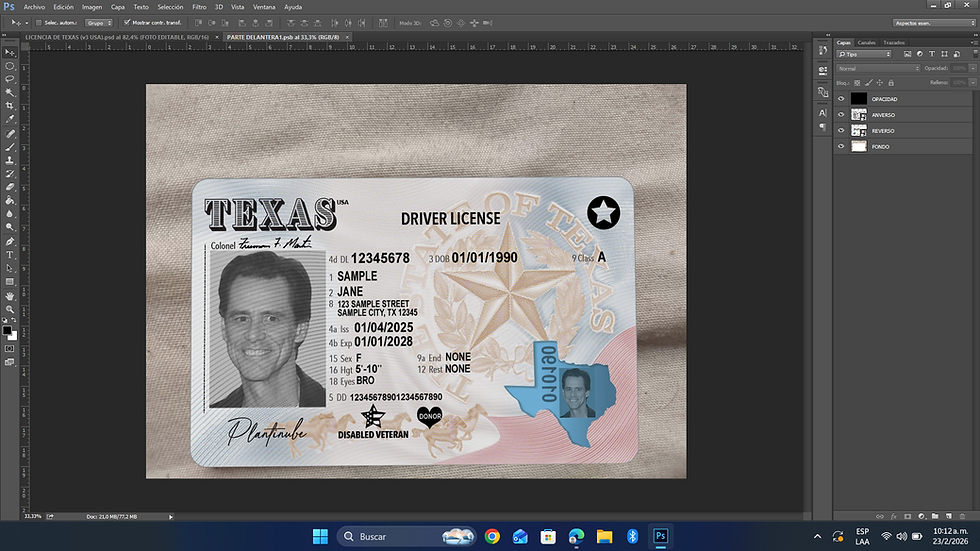Select the Move tool in the toolbox
The image size is (980, 551).
tap(9, 52)
